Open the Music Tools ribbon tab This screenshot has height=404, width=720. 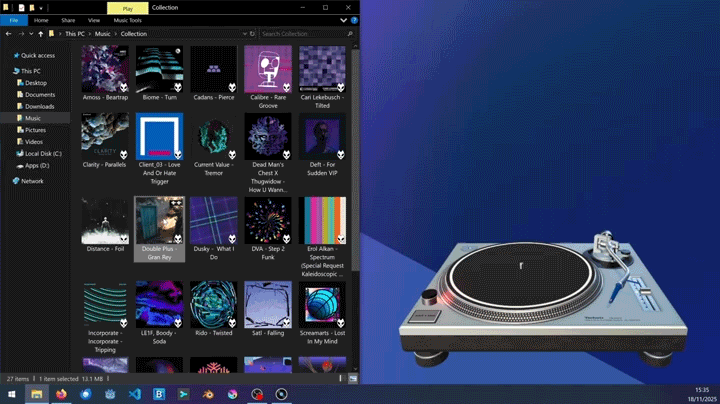point(127,20)
